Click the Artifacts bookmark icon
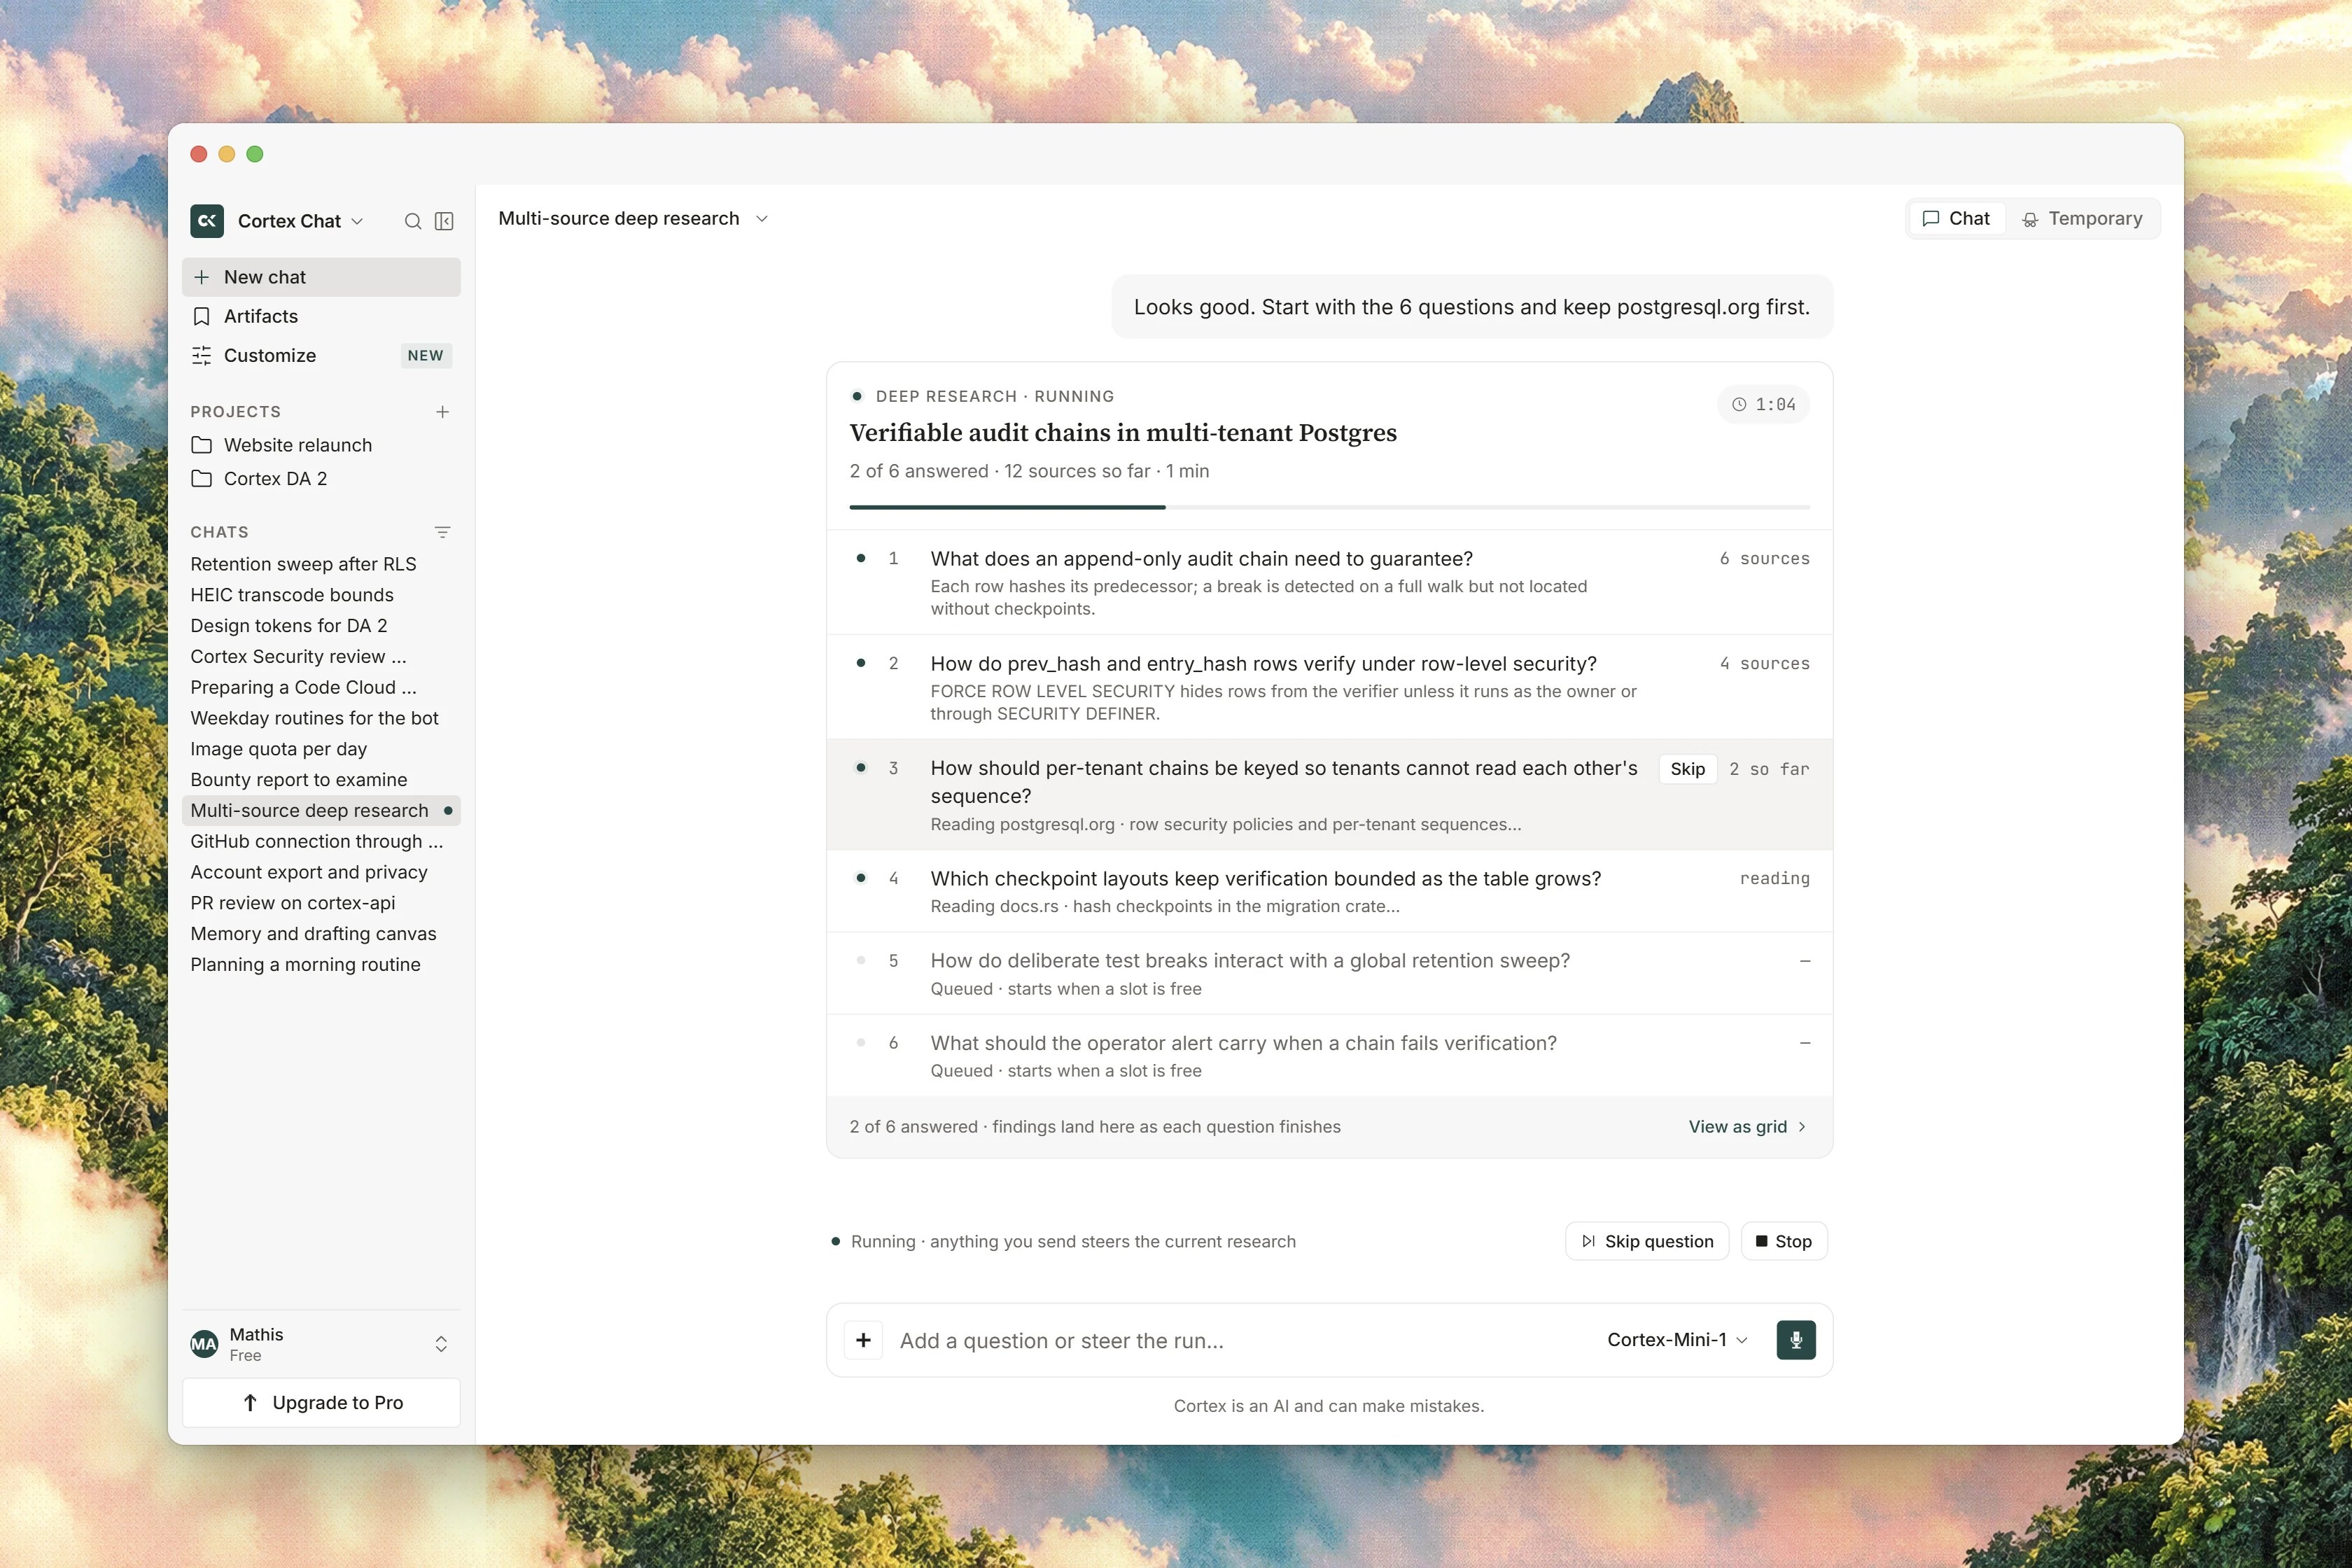Screen dimensions: 2352x1568 click(x=201, y=316)
